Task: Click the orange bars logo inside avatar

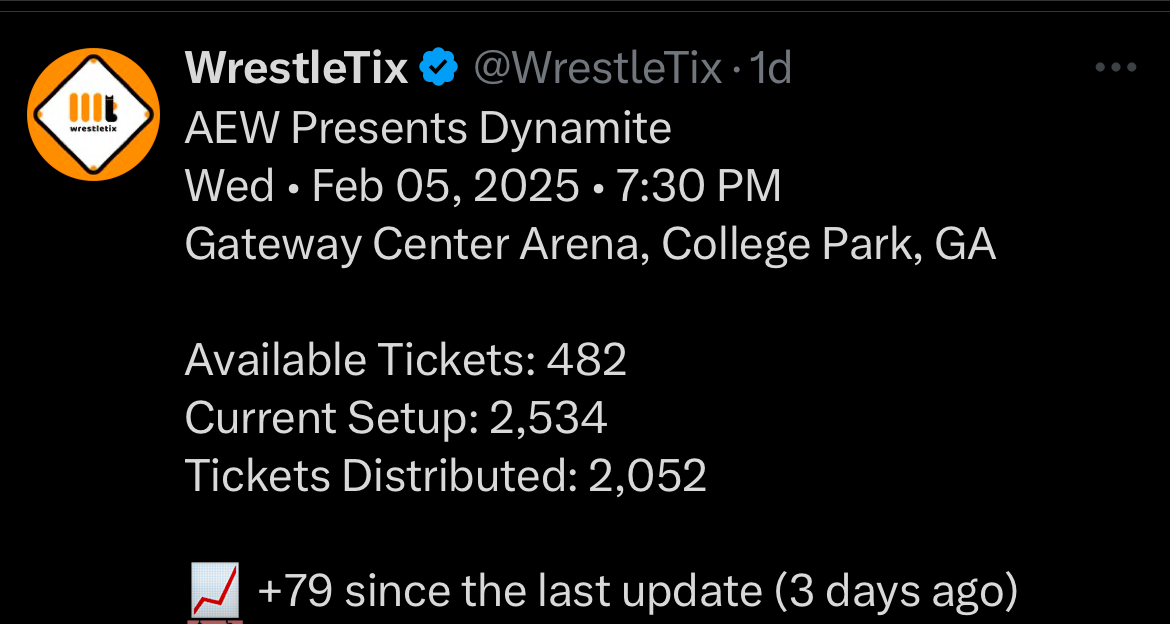Action: point(84,107)
